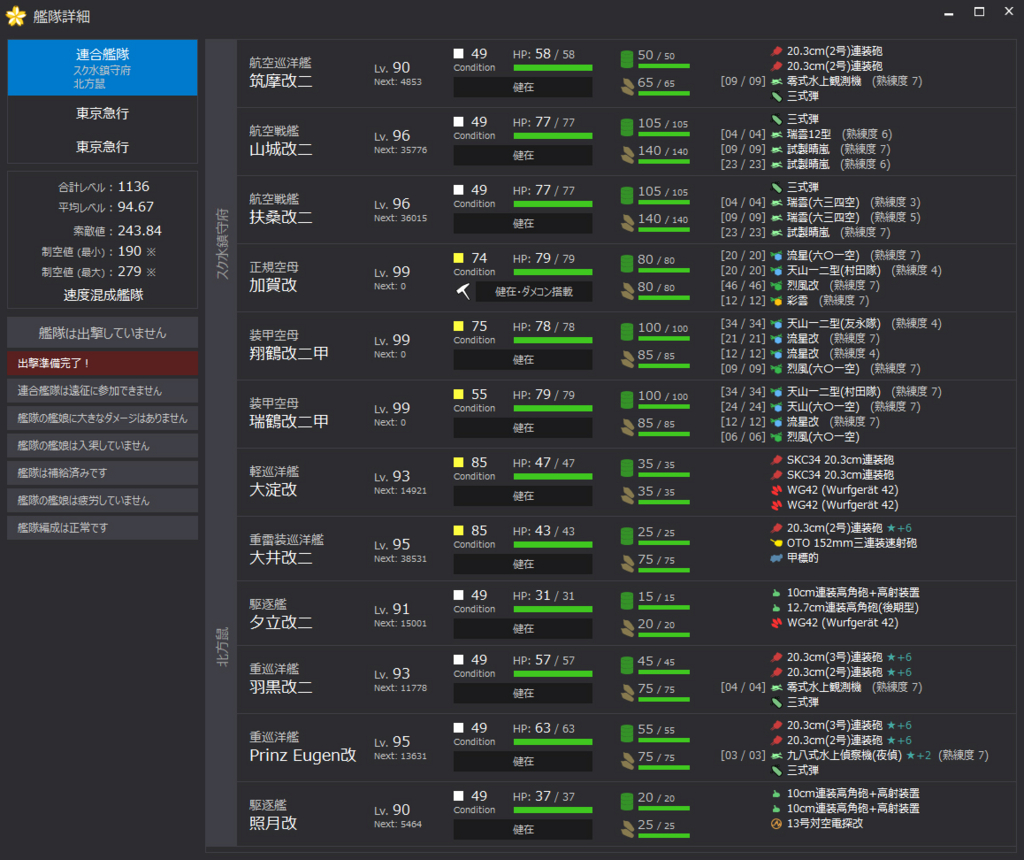Screen dimensions: 1024x860
Task: Click the 瑞雲12型 equipment icon
Action: click(x=776, y=135)
